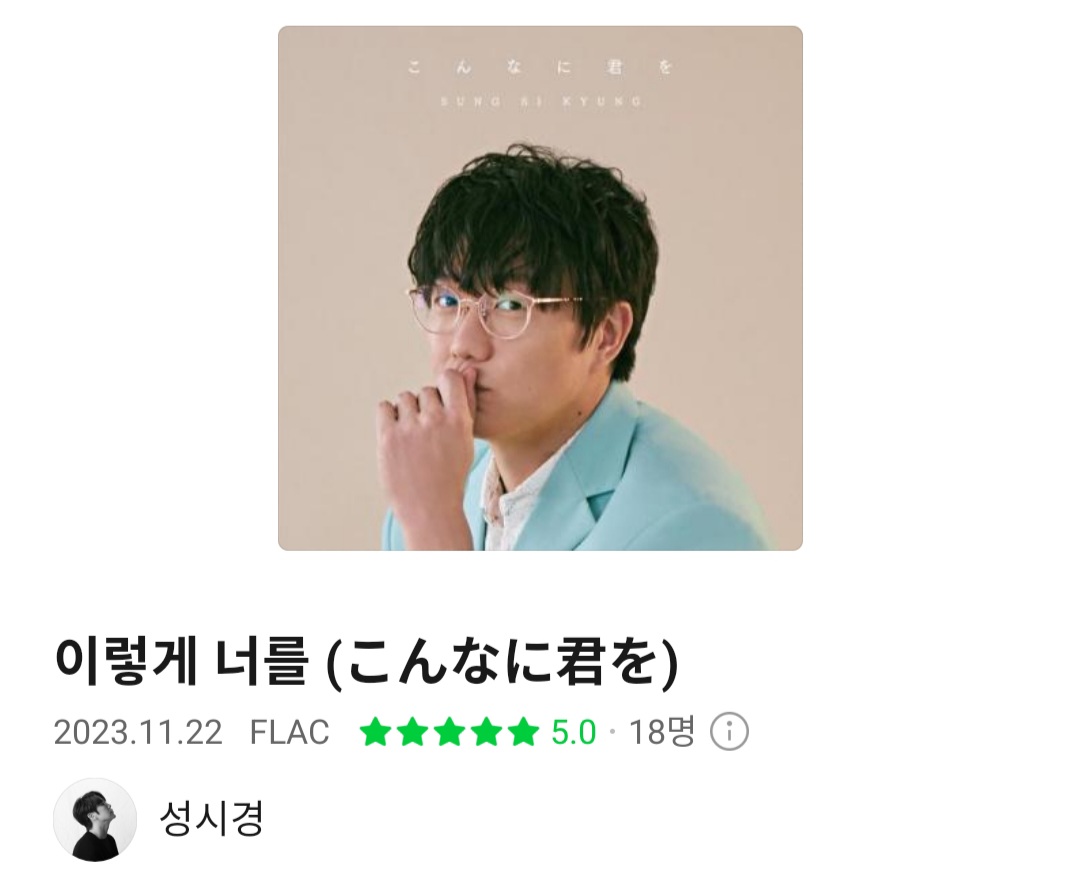The height and width of the screenshot is (879, 1080).
Task: Click the SUNG SI KYUNG cover text
Action: click(x=541, y=101)
